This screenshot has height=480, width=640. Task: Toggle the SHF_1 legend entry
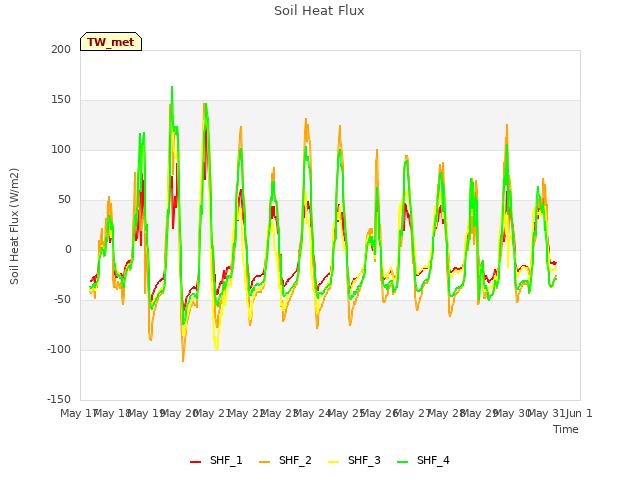point(216,460)
